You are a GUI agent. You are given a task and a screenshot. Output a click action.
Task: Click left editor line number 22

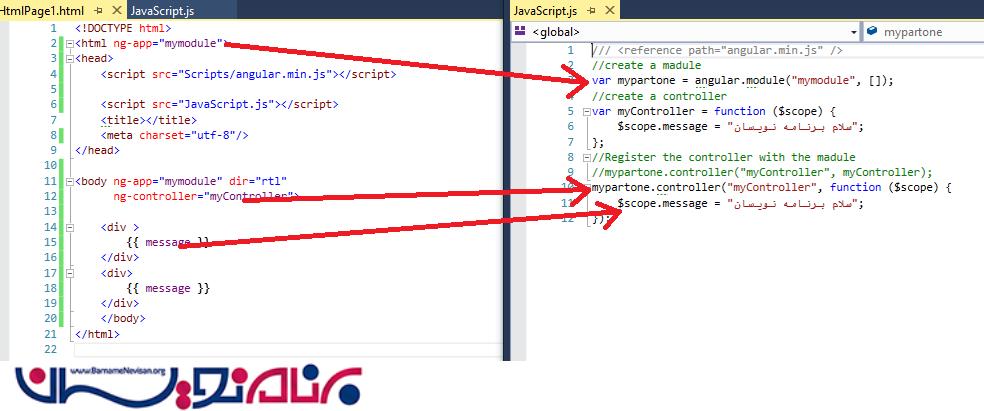(x=50, y=350)
